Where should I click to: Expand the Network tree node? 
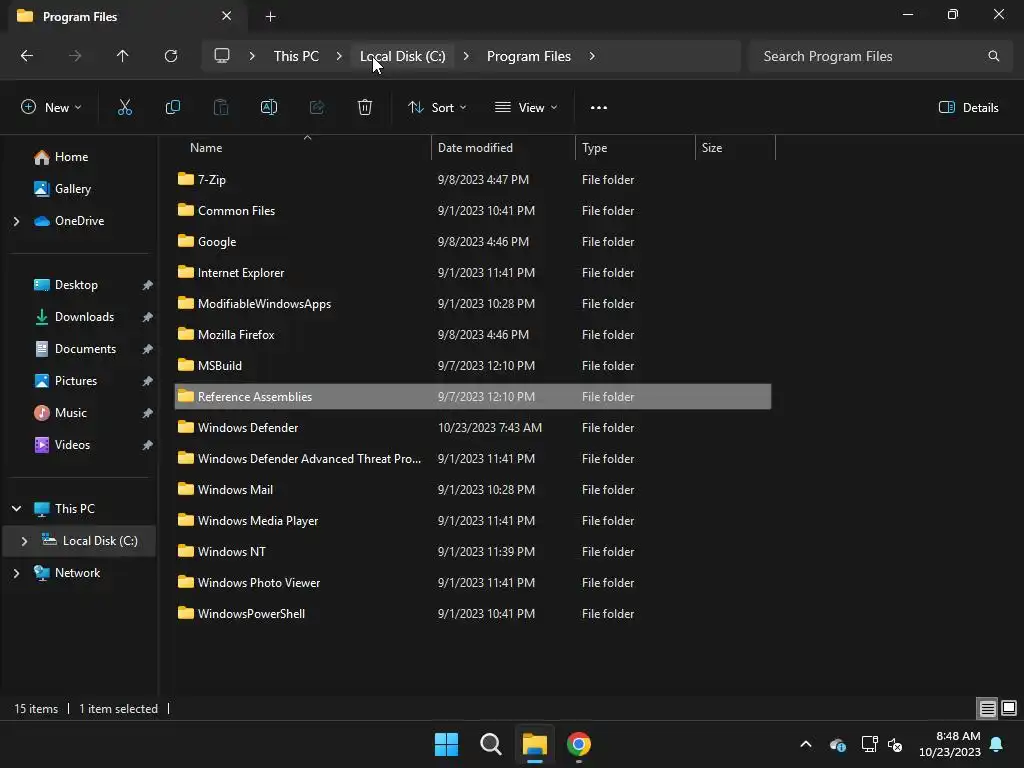pyautogui.click(x=16, y=573)
